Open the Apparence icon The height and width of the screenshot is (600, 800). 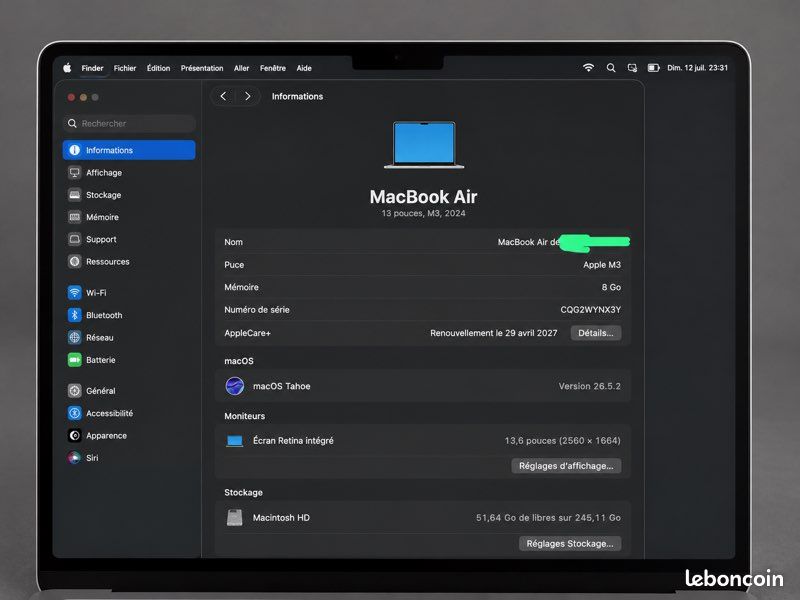74,435
